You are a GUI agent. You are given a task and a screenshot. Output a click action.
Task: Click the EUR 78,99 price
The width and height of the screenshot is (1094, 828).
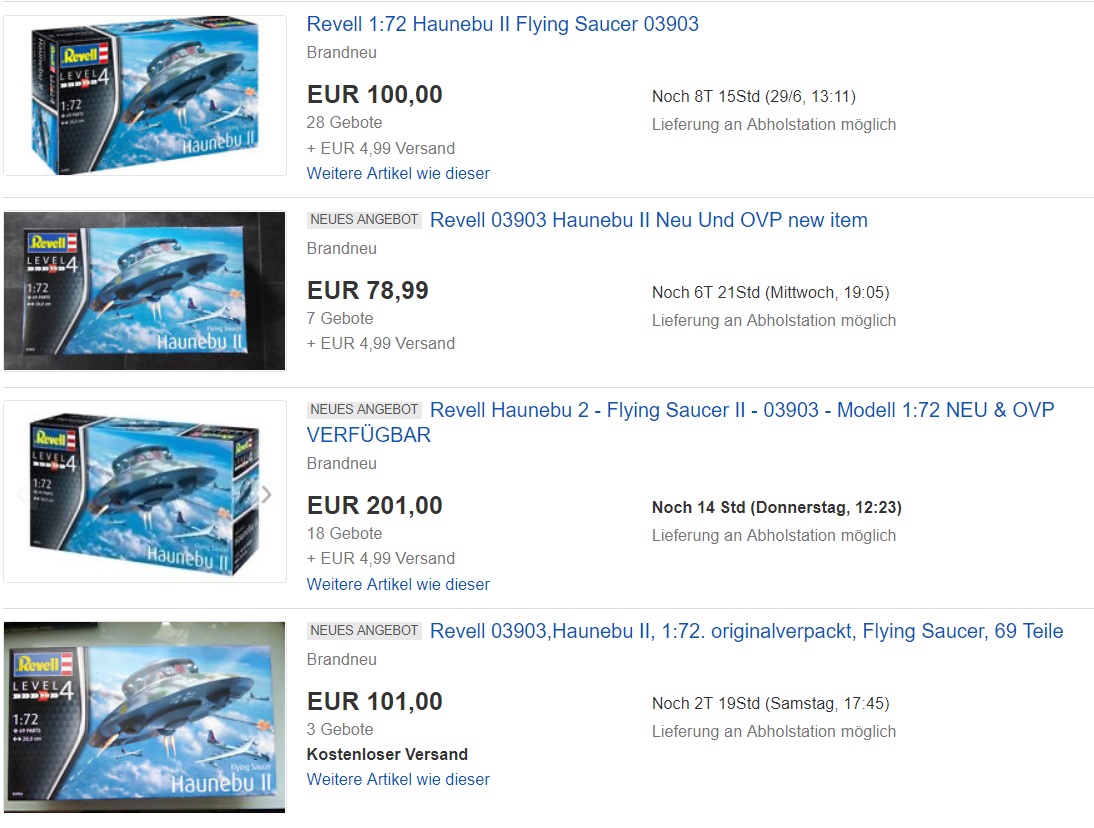click(367, 291)
